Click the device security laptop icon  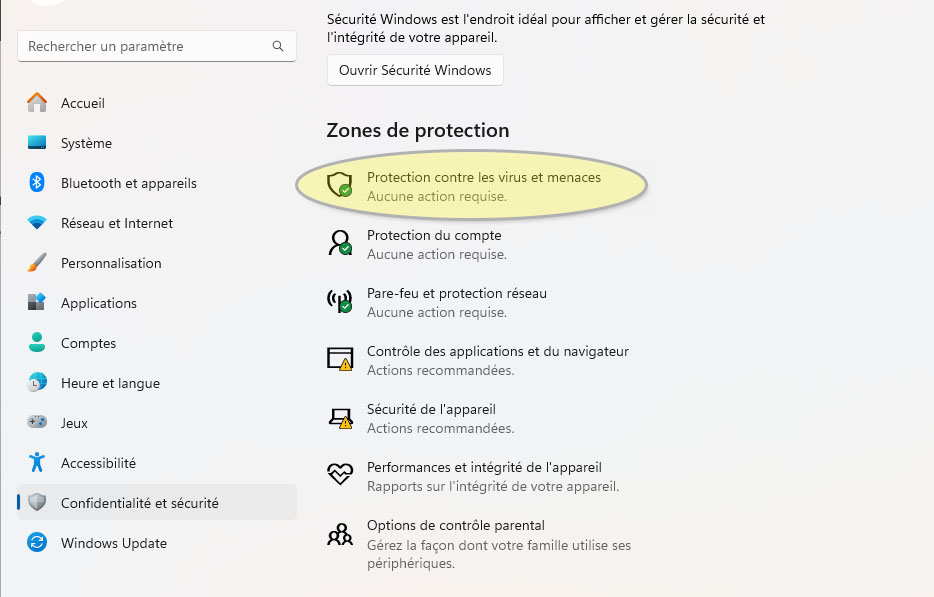coord(340,418)
